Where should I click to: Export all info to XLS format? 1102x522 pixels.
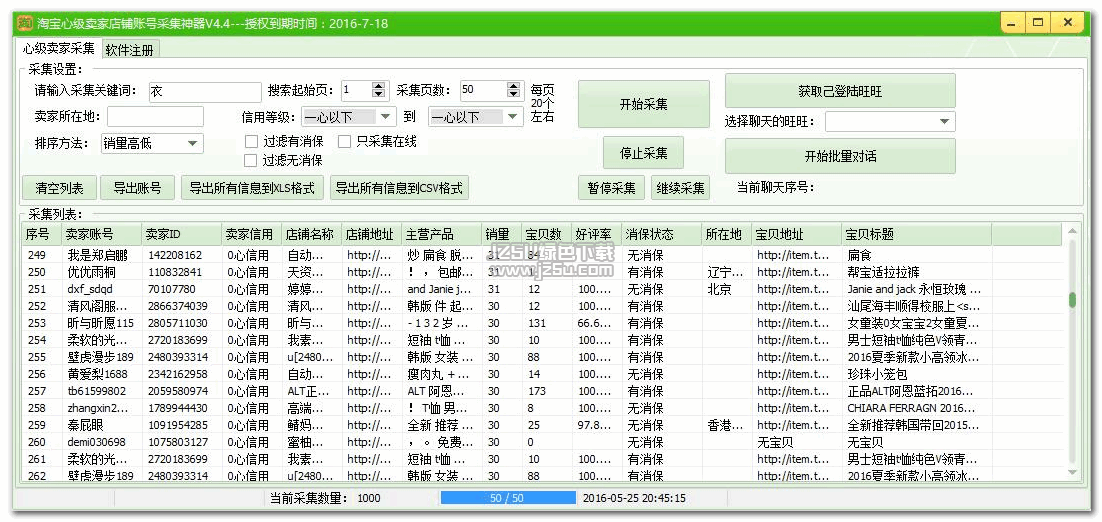(252, 188)
